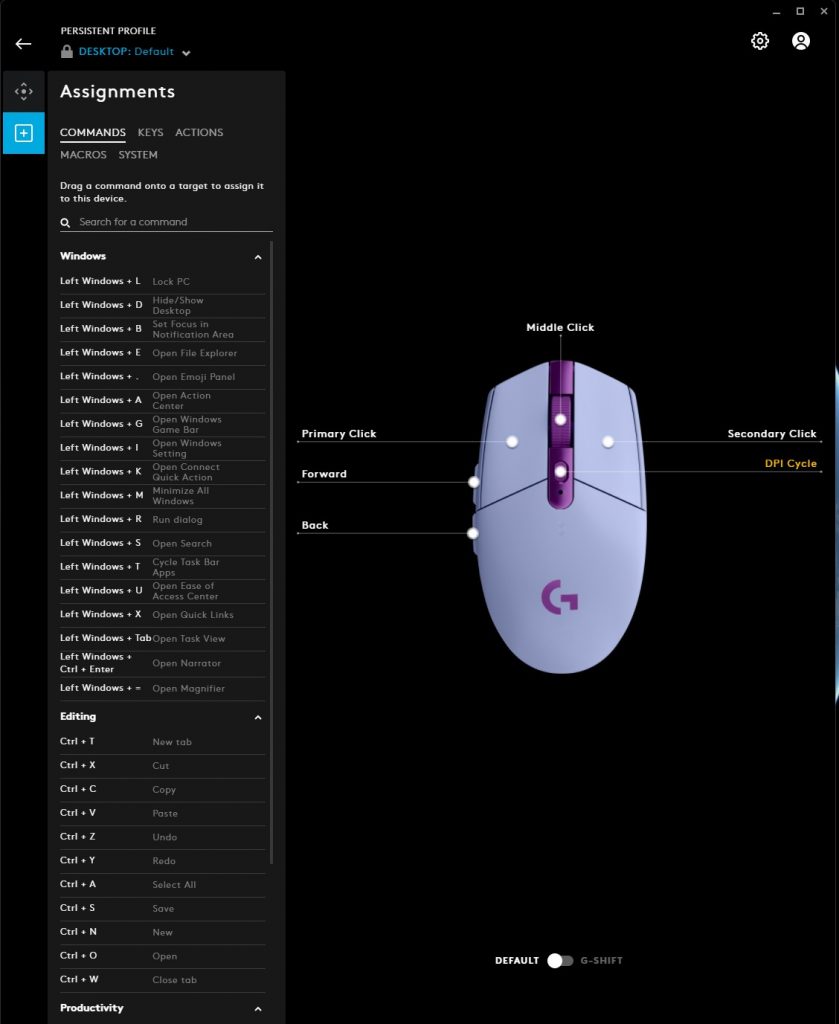Screen dimensions: 839x1024
Task: Collapse the Editing command group
Action: [258, 718]
